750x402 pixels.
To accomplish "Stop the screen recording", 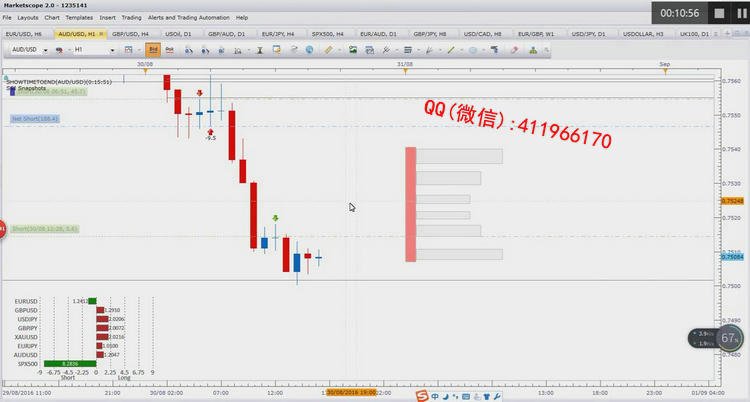I will pos(719,13).
